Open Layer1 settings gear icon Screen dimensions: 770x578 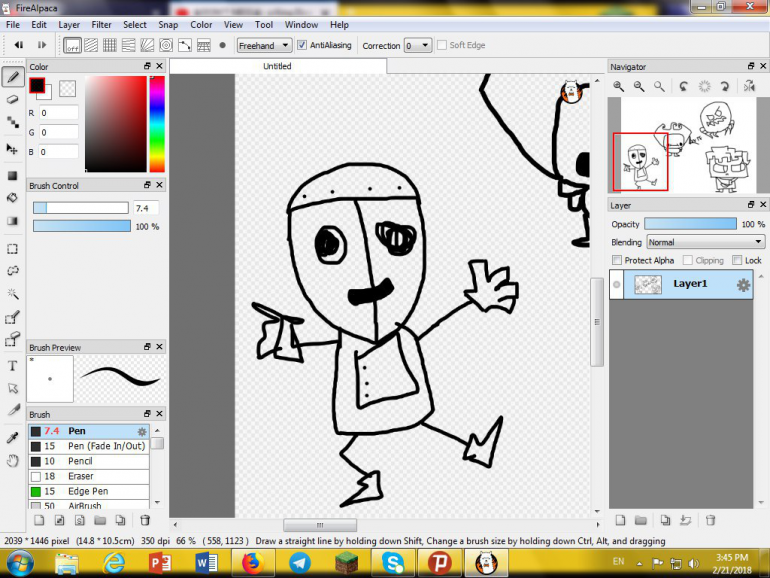(743, 285)
